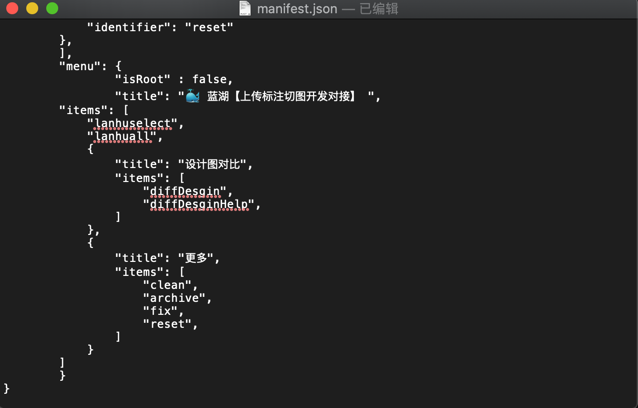Click the false value after isRoot
Image resolution: width=638 pixels, height=408 pixels.
point(212,80)
